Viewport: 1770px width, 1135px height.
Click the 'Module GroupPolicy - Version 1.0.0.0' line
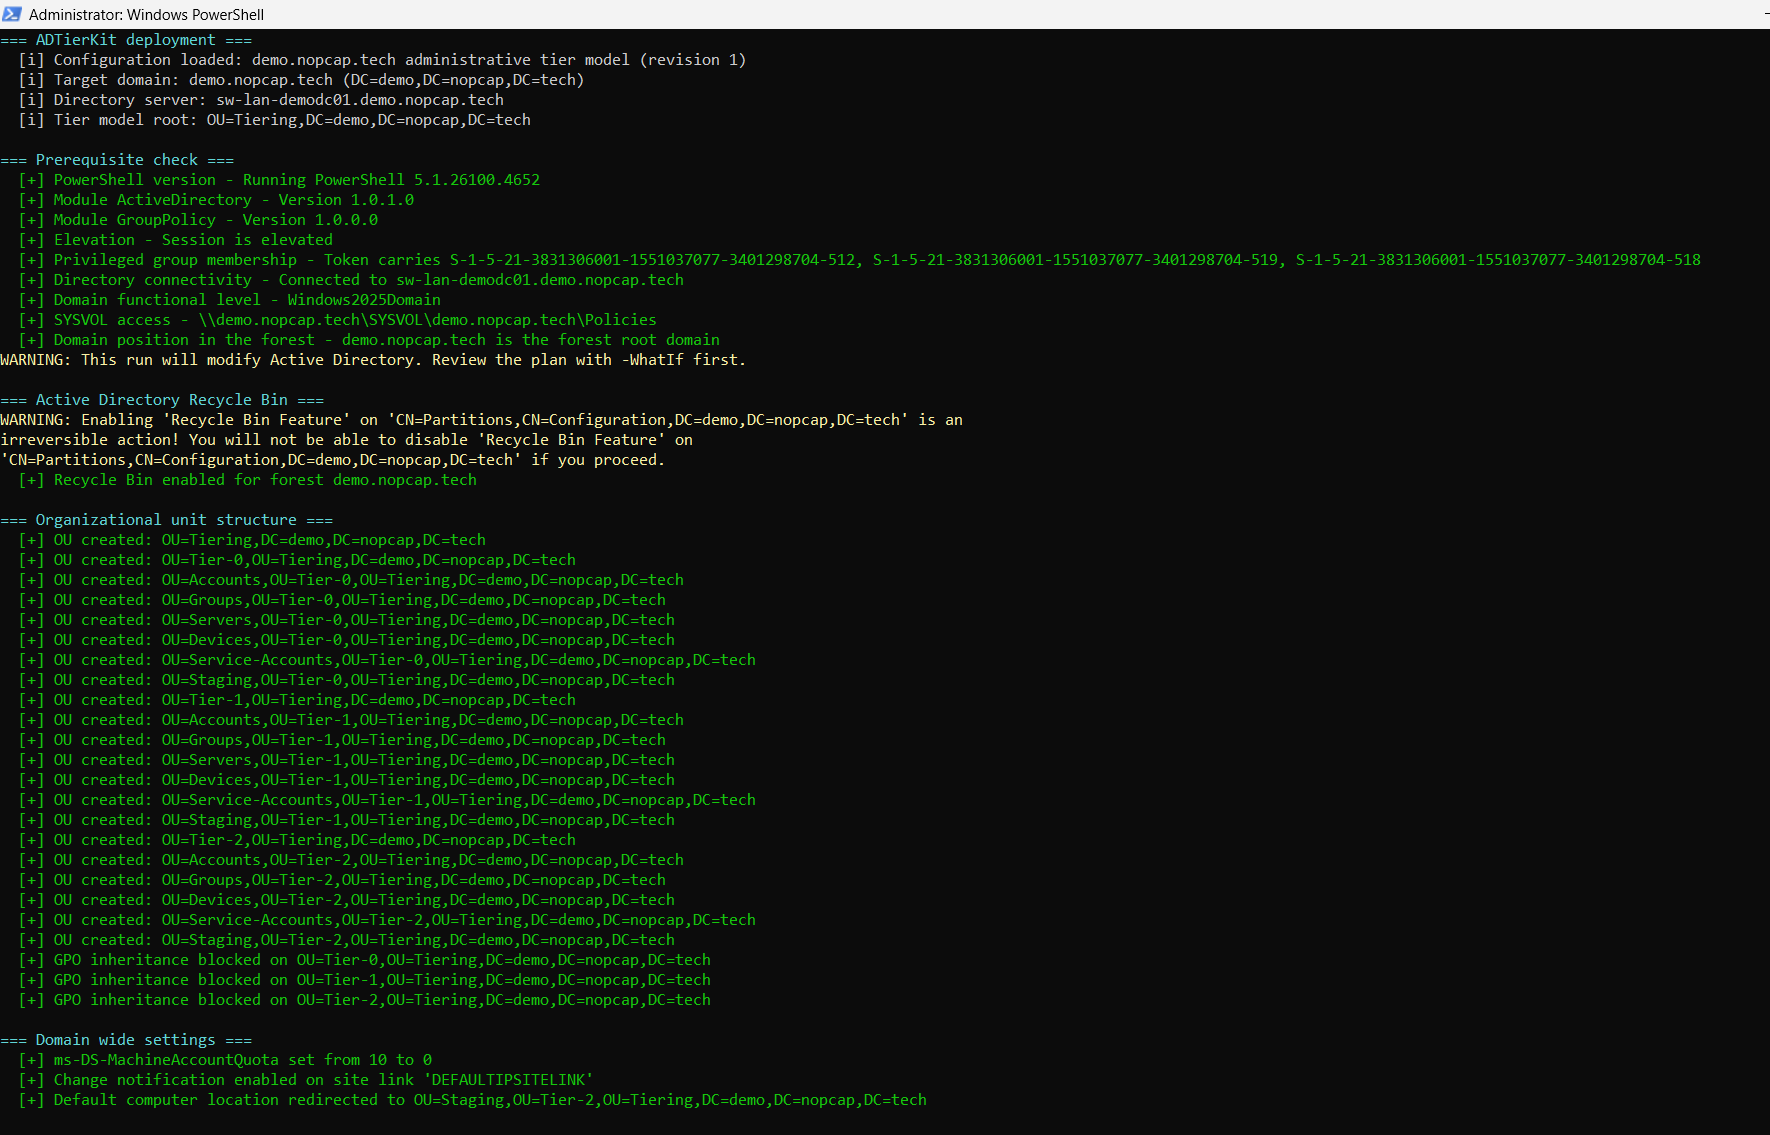tap(198, 220)
